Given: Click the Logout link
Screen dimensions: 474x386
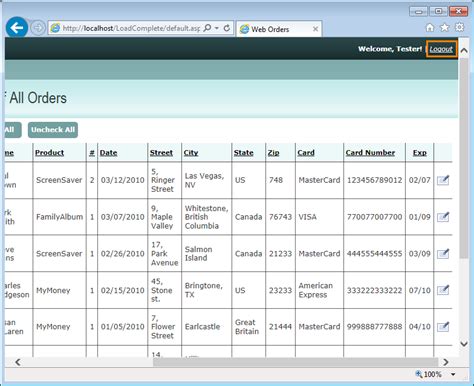Looking at the screenshot, I should tap(441, 49).
